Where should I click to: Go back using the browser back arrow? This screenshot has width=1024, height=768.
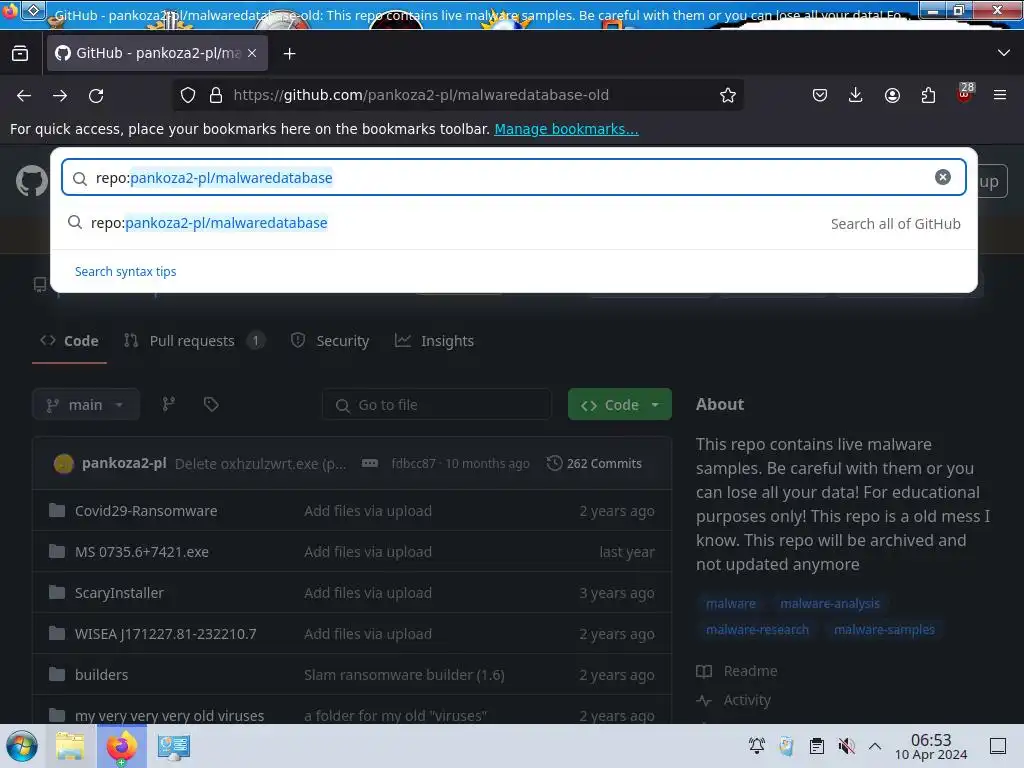[24, 95]
